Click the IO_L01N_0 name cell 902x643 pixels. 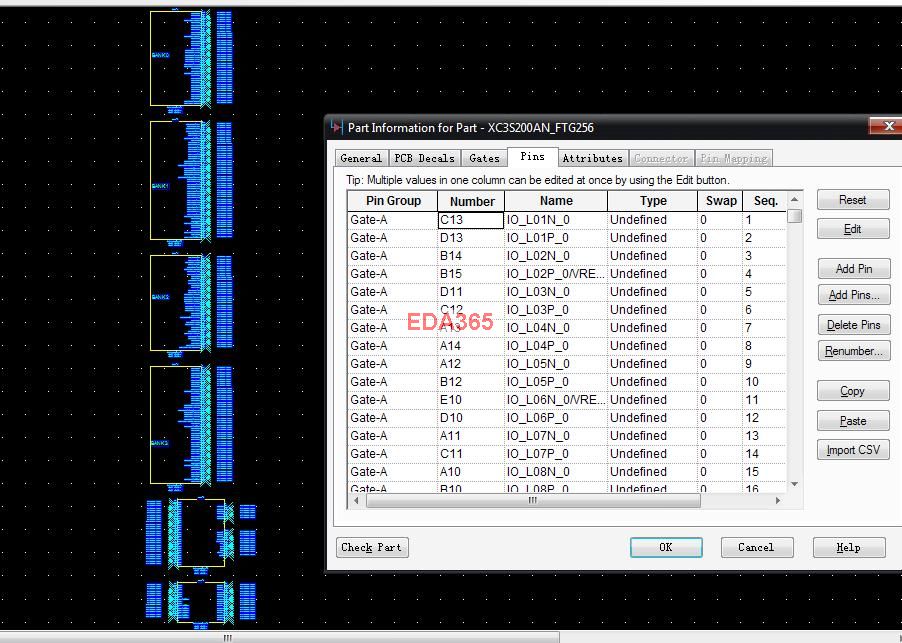click(556, 220)
